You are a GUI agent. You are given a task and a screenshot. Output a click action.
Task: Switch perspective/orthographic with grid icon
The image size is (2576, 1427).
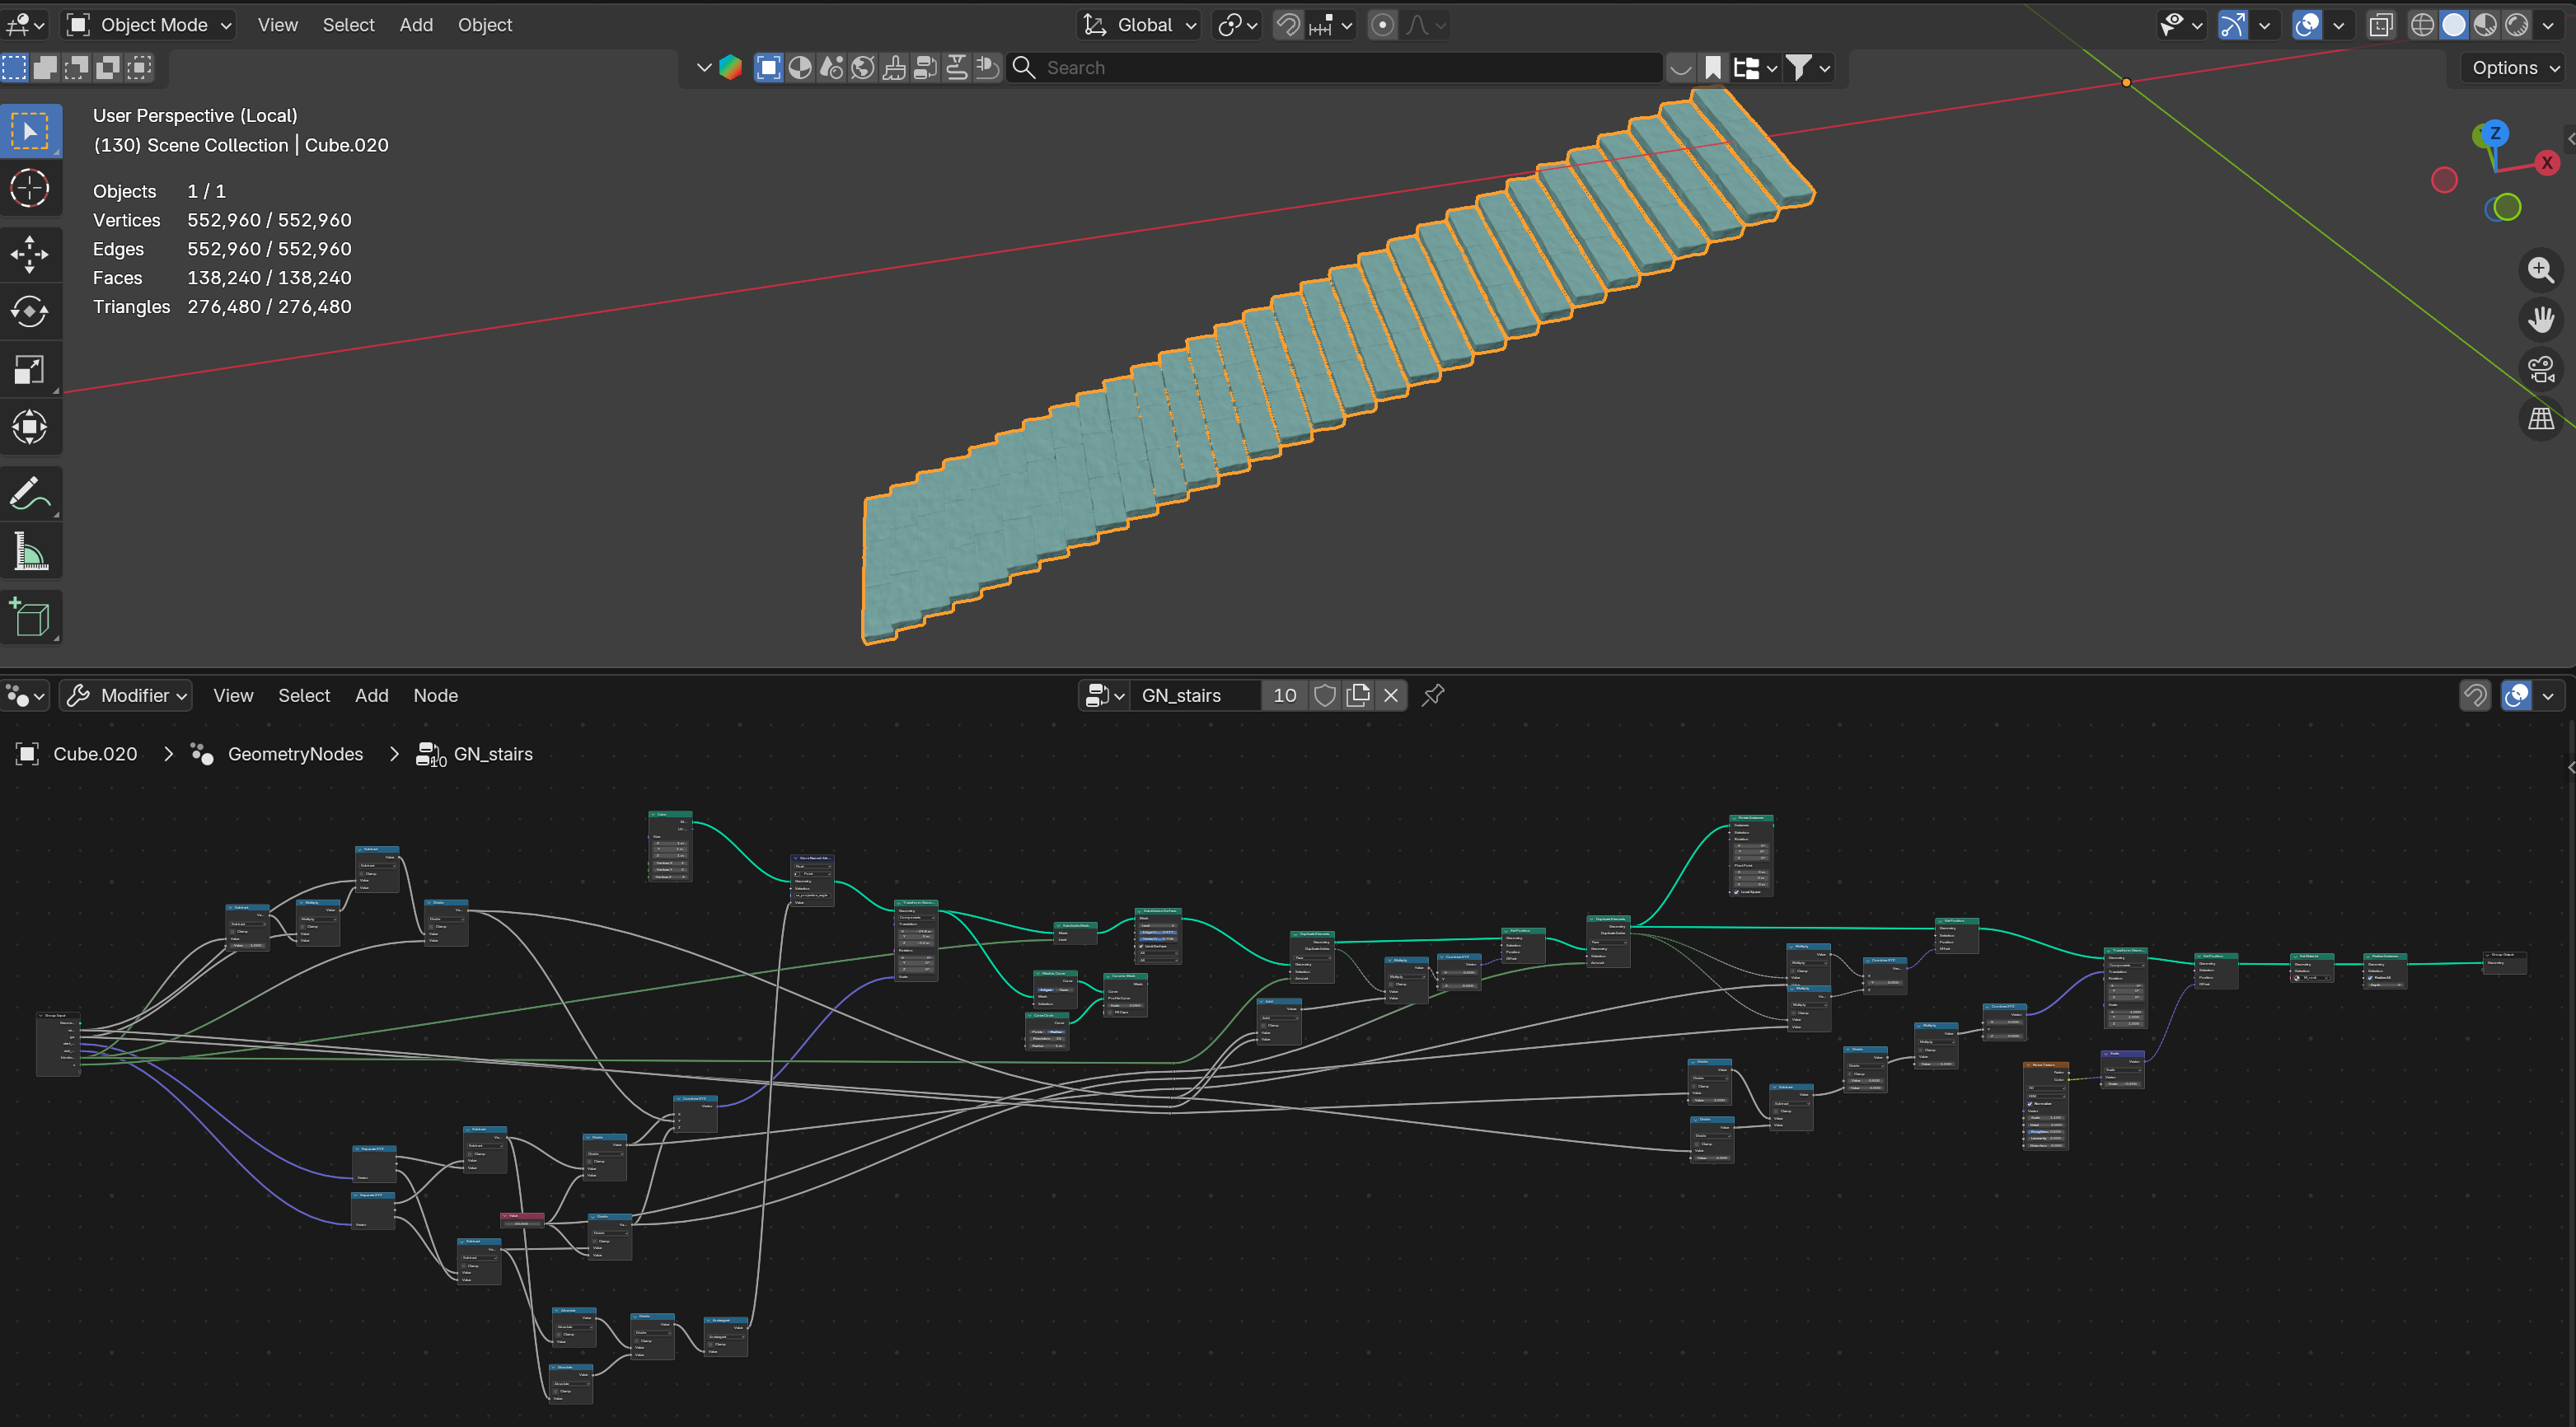(2541, 419)
